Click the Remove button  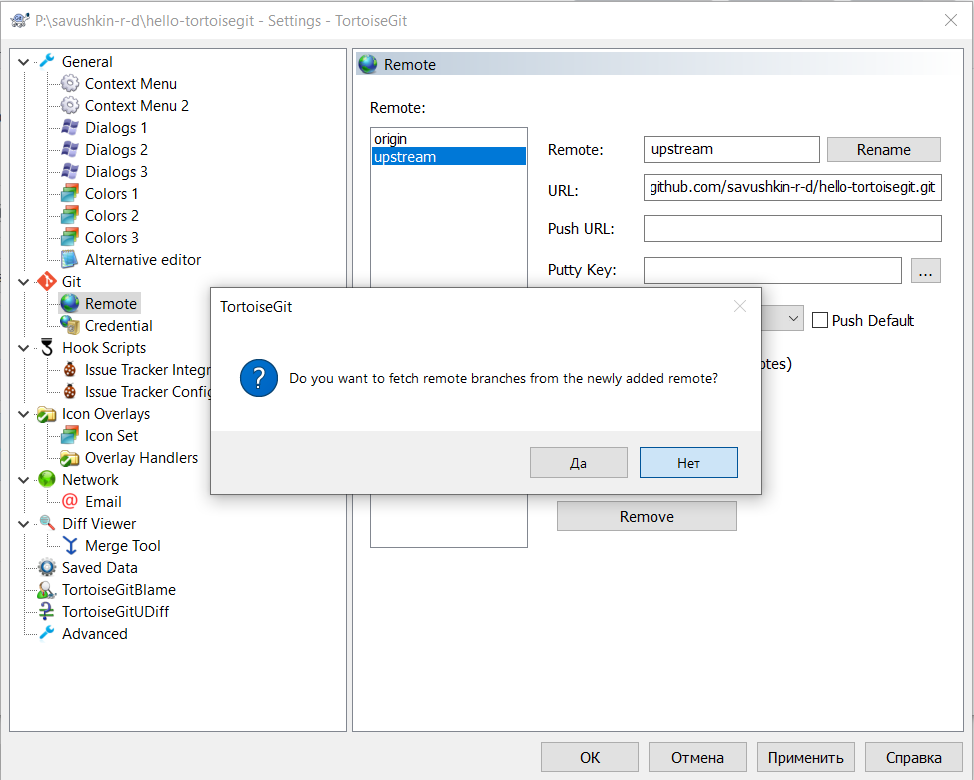point(647,516)
